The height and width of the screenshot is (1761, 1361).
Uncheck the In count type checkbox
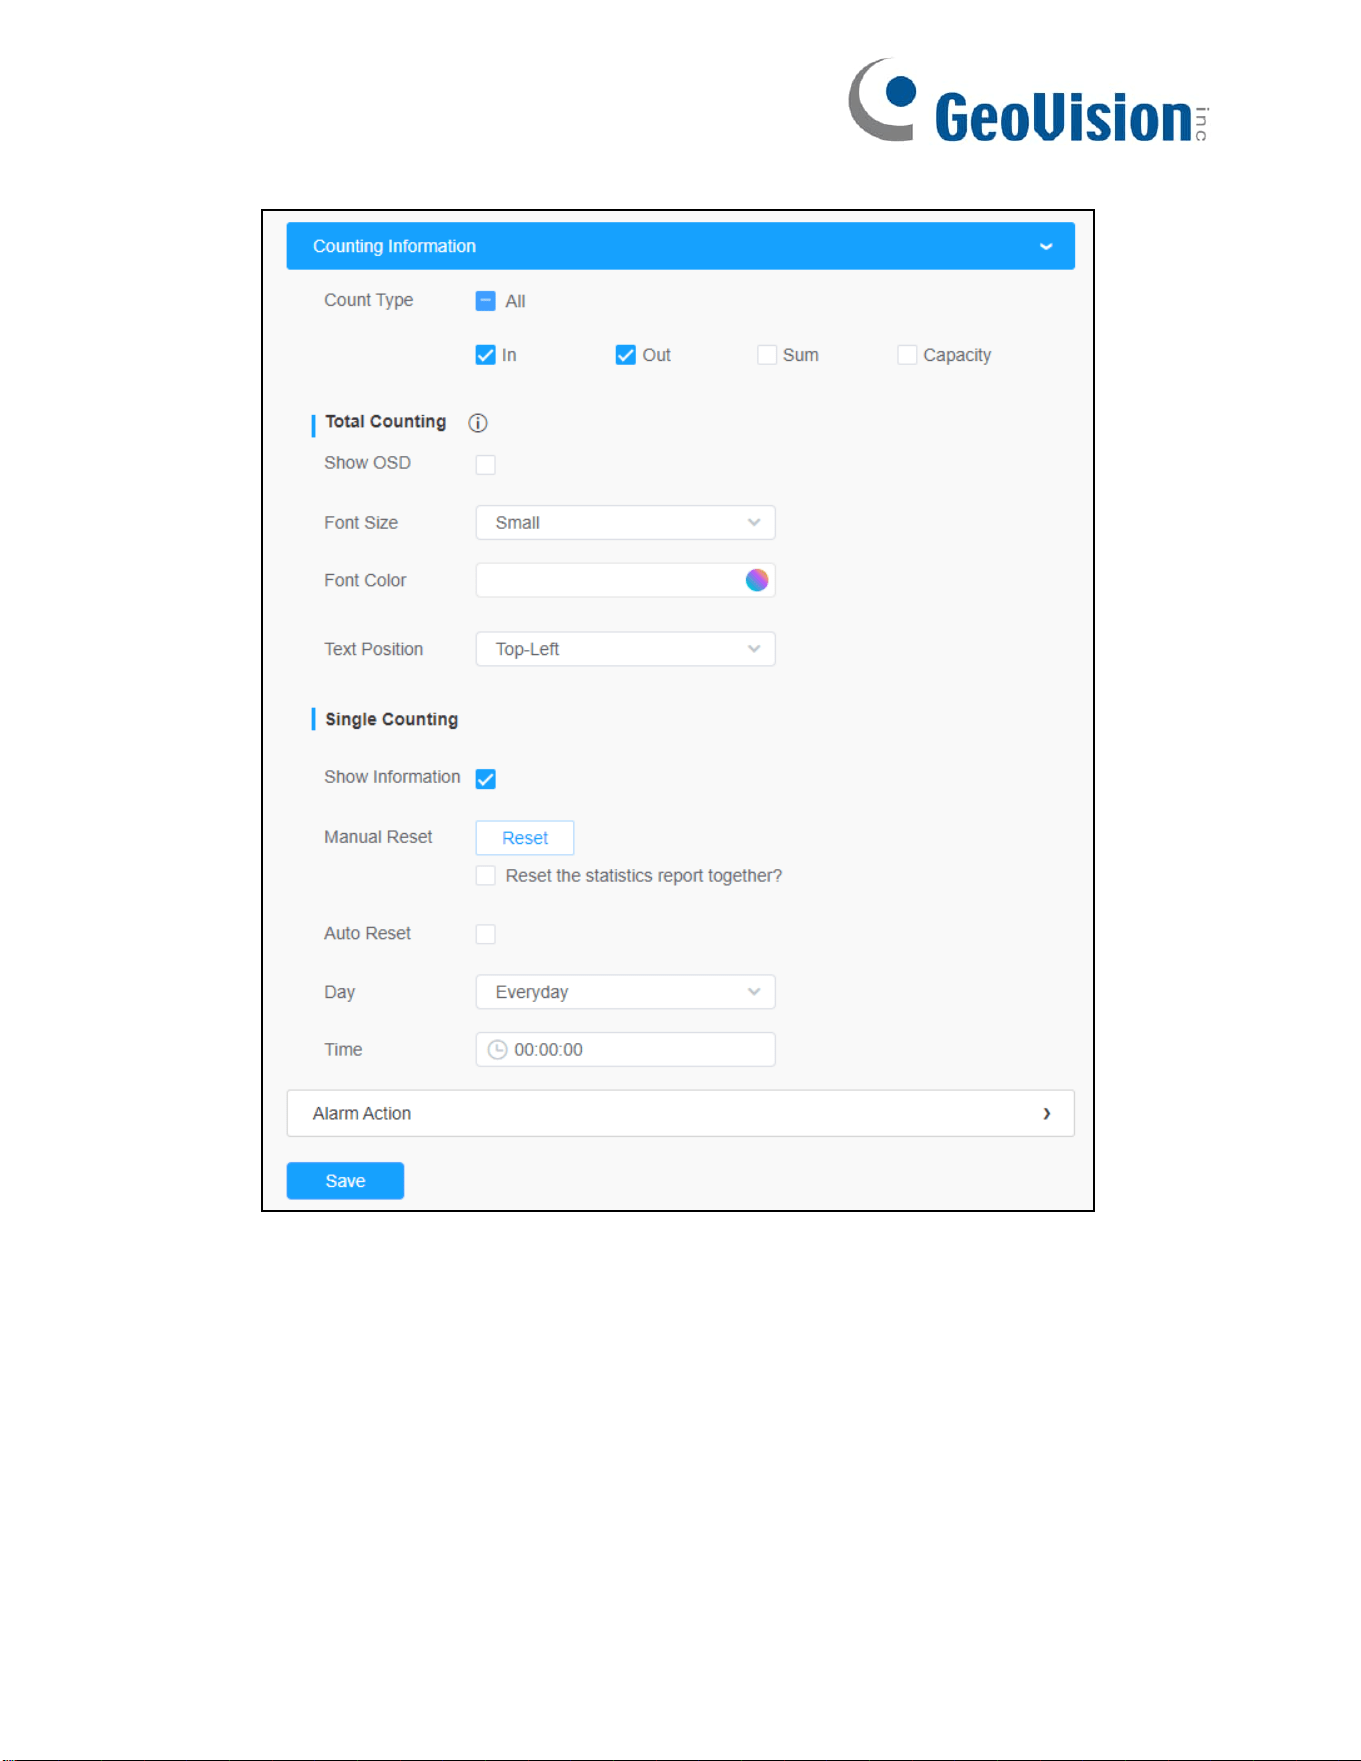(x=486, y=355)
